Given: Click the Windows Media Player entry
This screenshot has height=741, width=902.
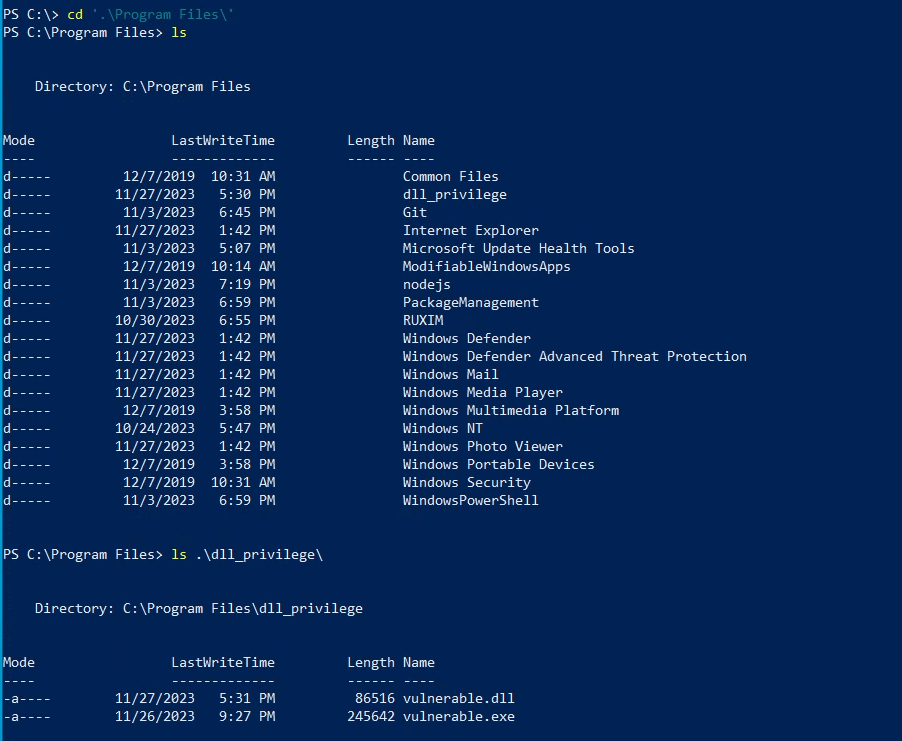Looking at the screenshot, I should point(482,392).
